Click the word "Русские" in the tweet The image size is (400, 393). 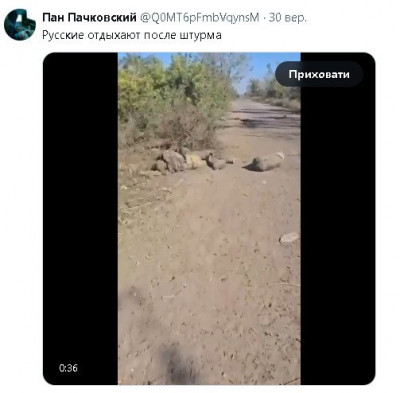[x=63, y=35]
